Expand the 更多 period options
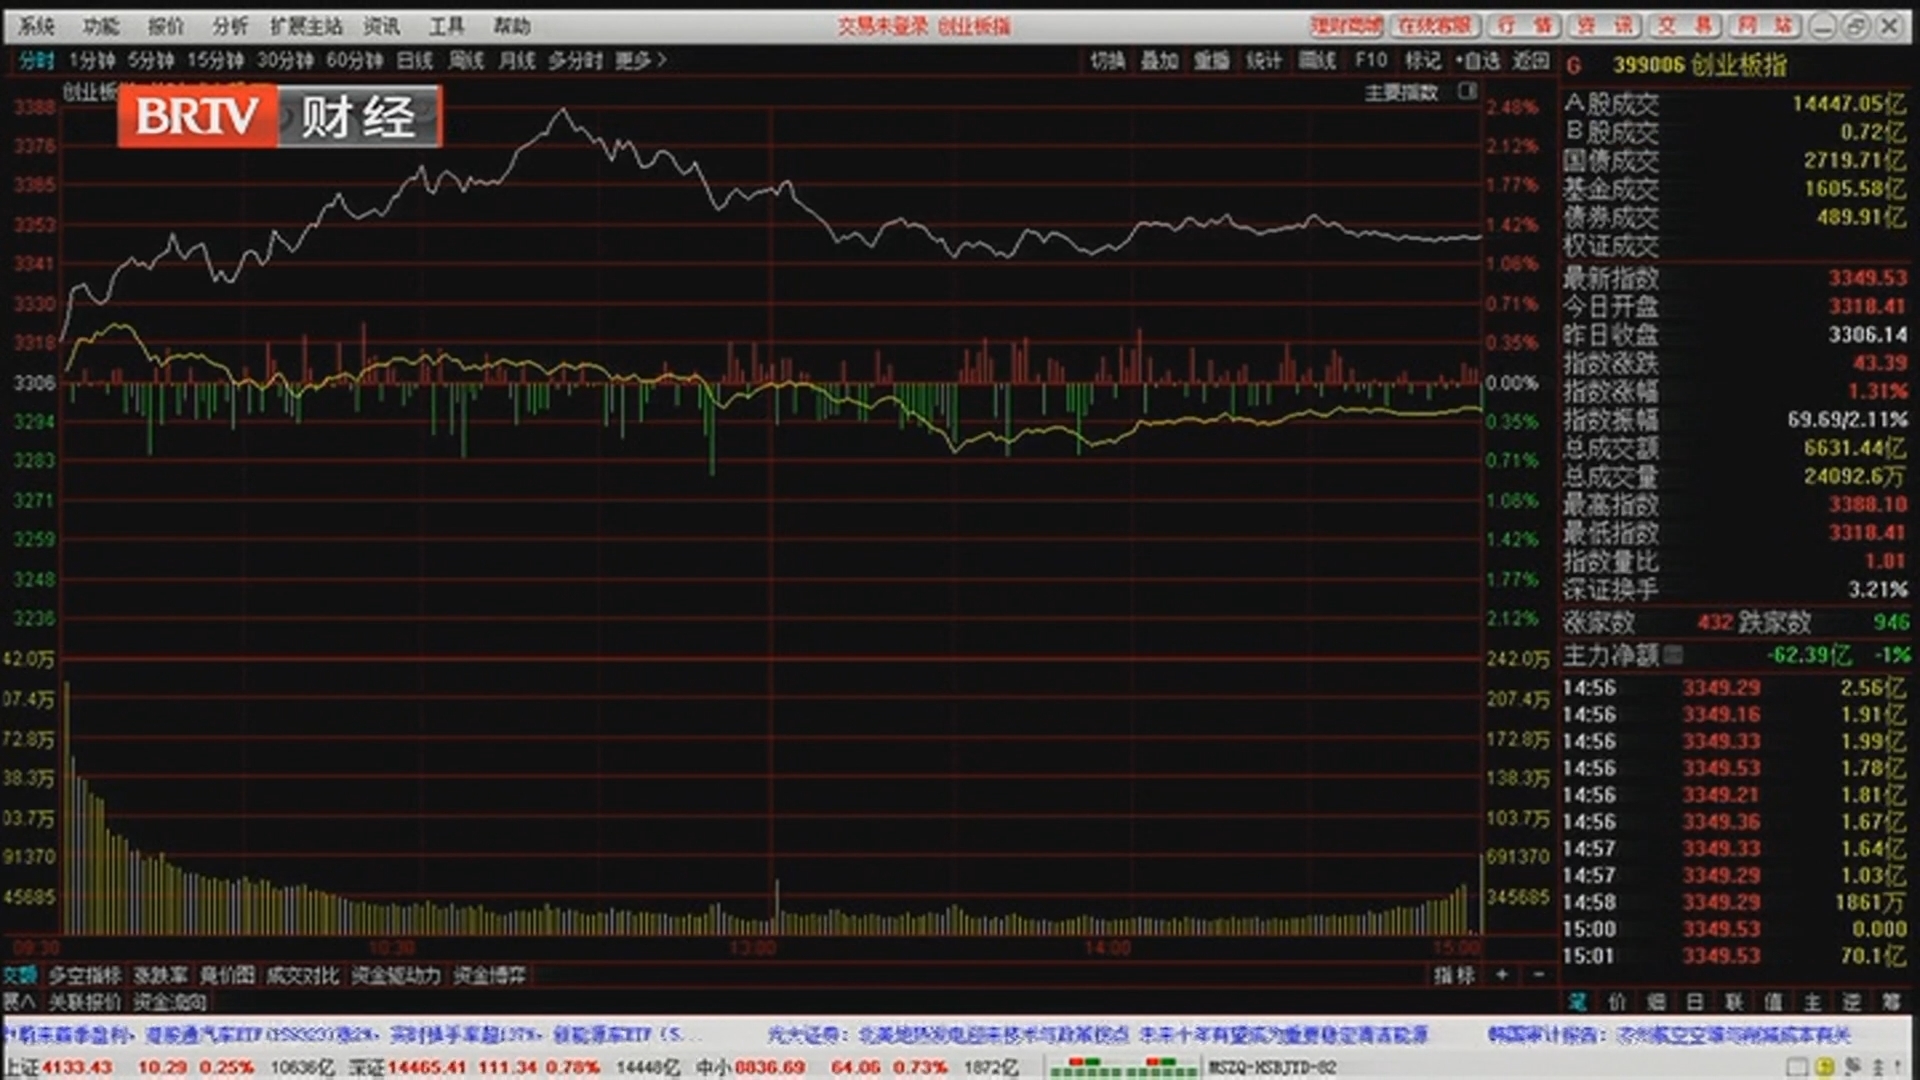 (x=640, y=61)
